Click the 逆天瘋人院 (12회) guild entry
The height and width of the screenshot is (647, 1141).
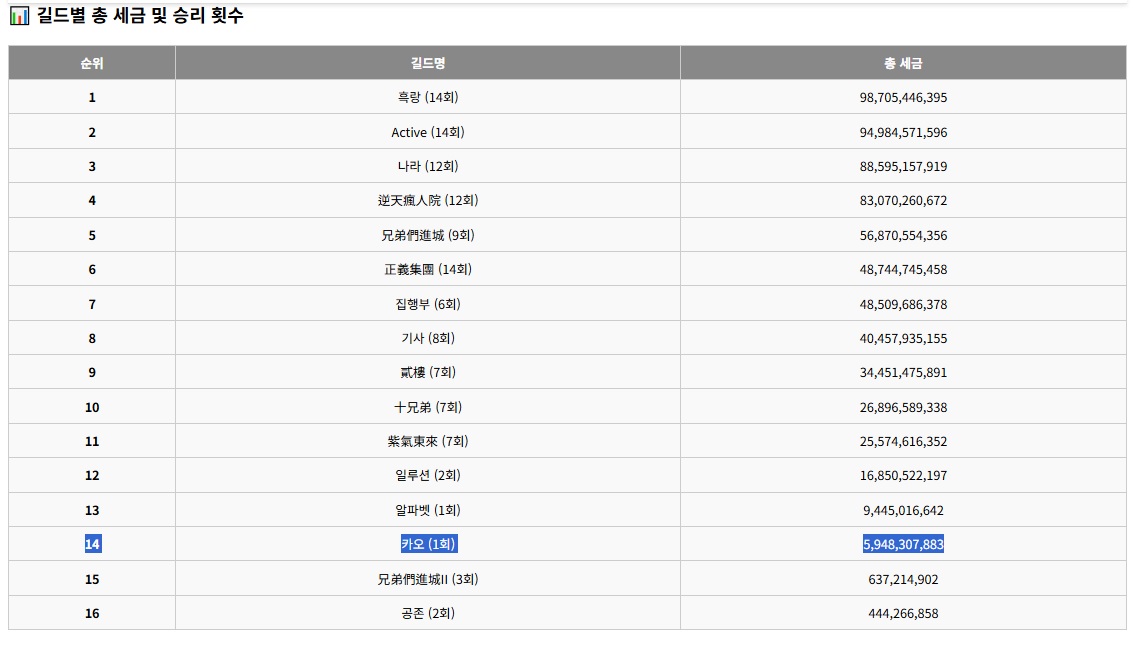tap(428, 201)
